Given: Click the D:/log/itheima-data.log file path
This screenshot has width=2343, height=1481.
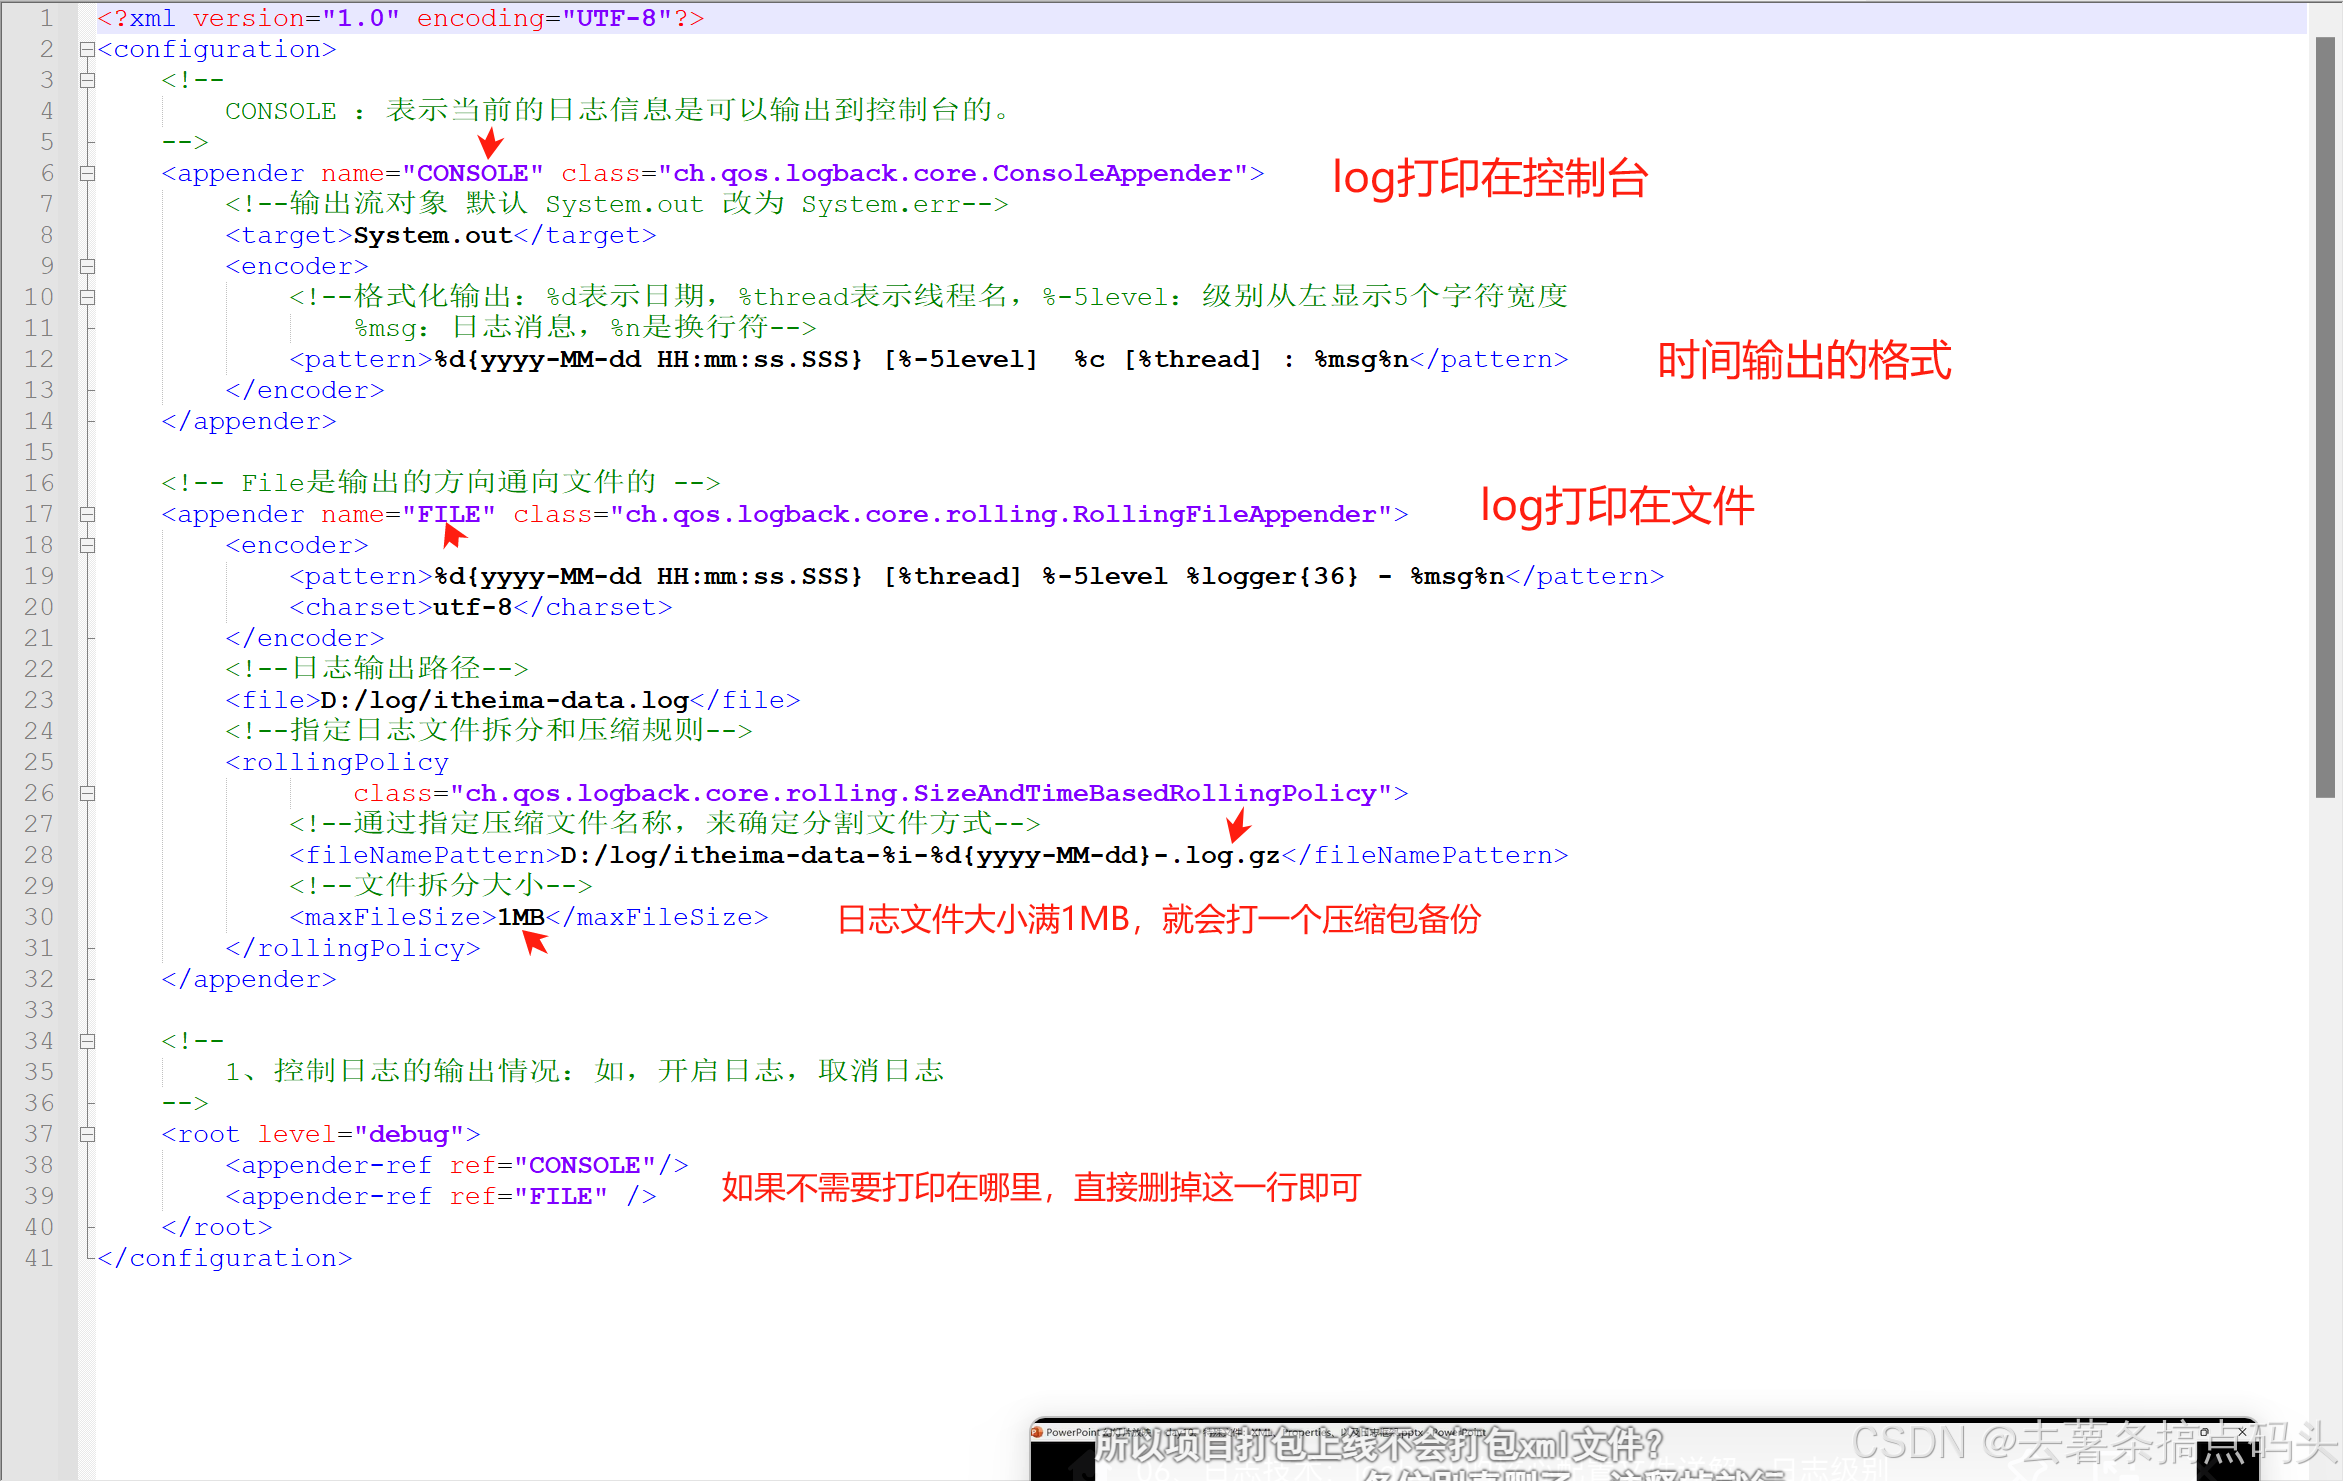Looking at the screenshot, I should (x=505, y=700).
